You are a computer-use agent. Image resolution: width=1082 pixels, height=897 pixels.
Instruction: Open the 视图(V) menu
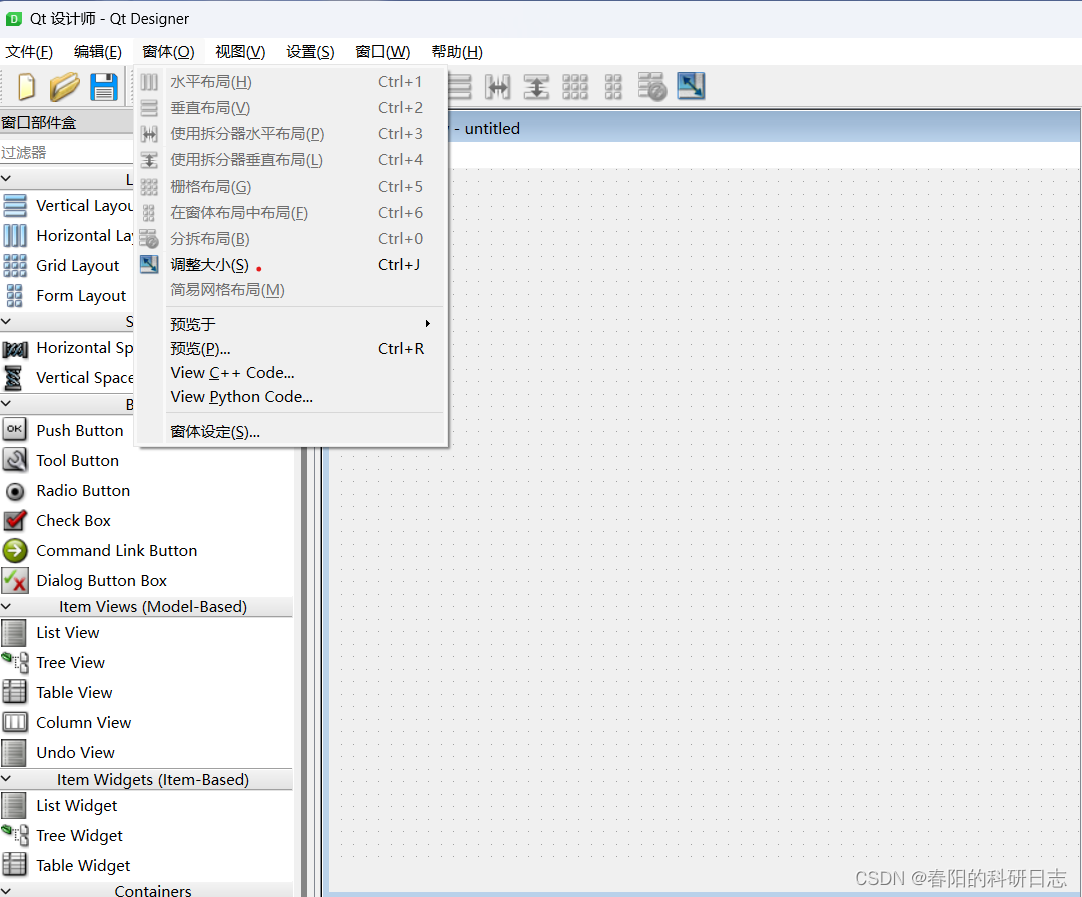tap(240, 52)
